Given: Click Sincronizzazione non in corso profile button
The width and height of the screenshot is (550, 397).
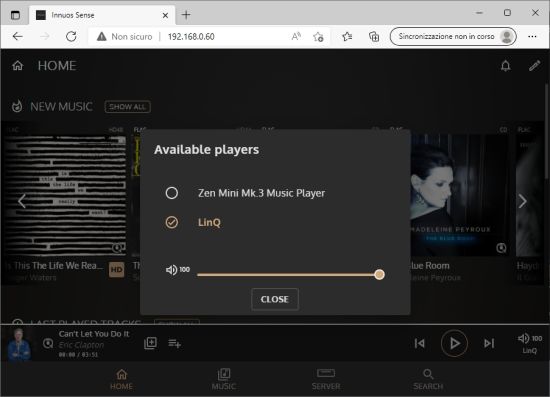Looking at the screenshot, I should click(453, 36).
